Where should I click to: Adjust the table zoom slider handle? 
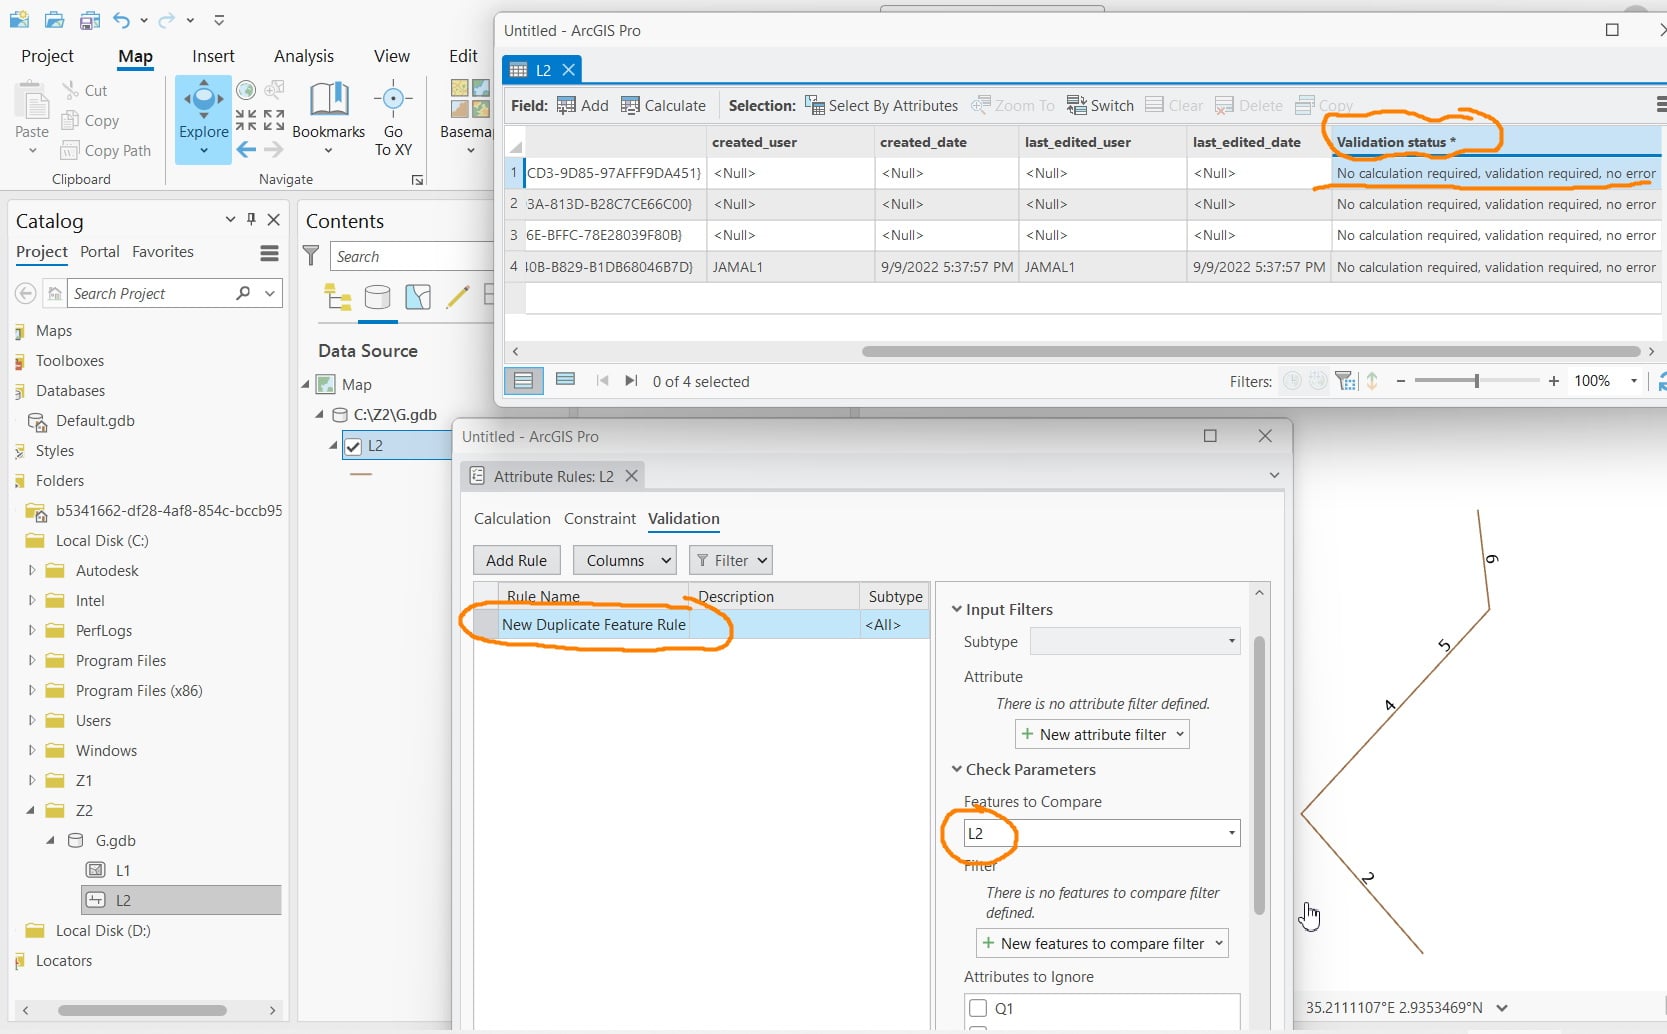point(1476,381)
